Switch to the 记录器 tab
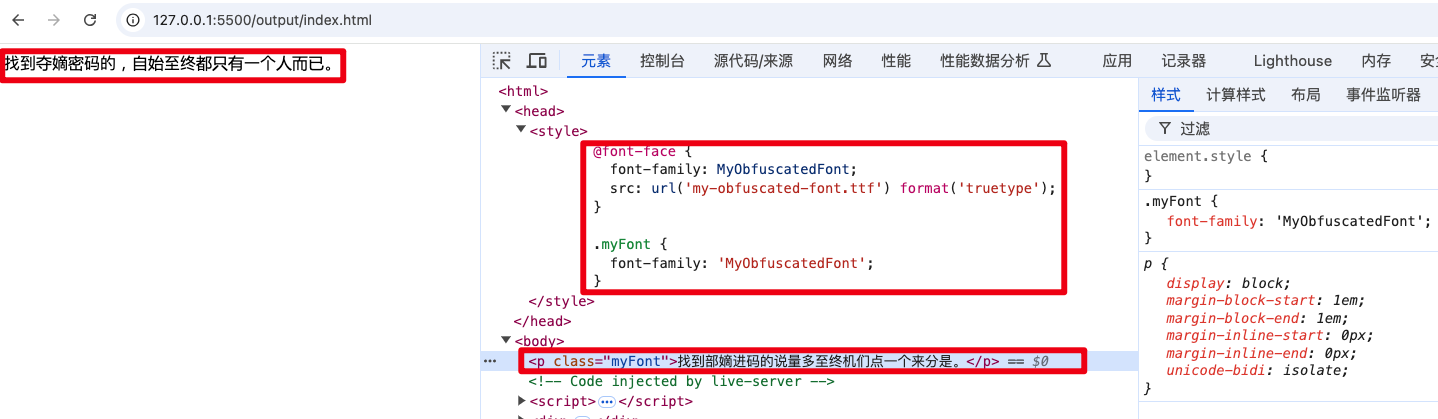 pyautogui.click(x=1184, y=61)
